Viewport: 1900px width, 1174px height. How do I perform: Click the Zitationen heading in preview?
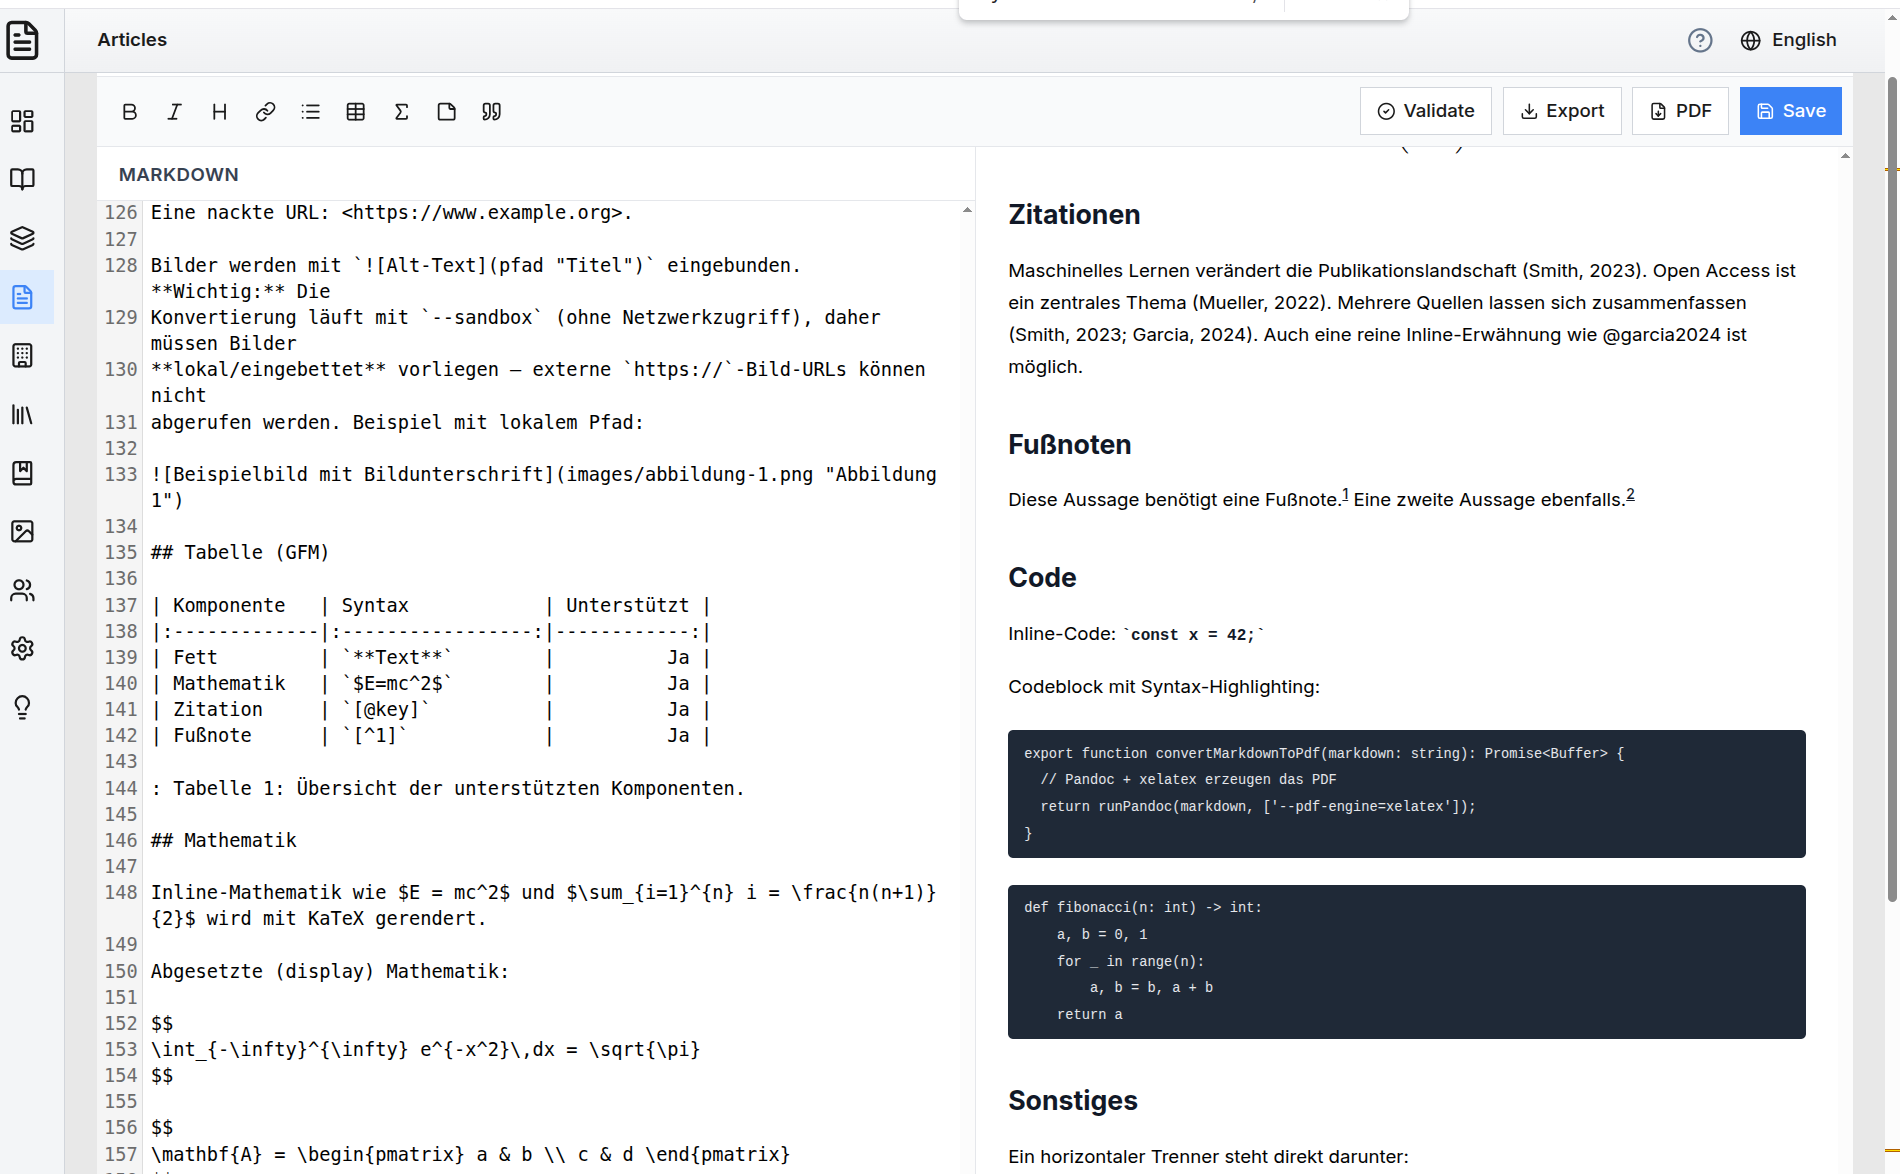tap(1074, 215)
